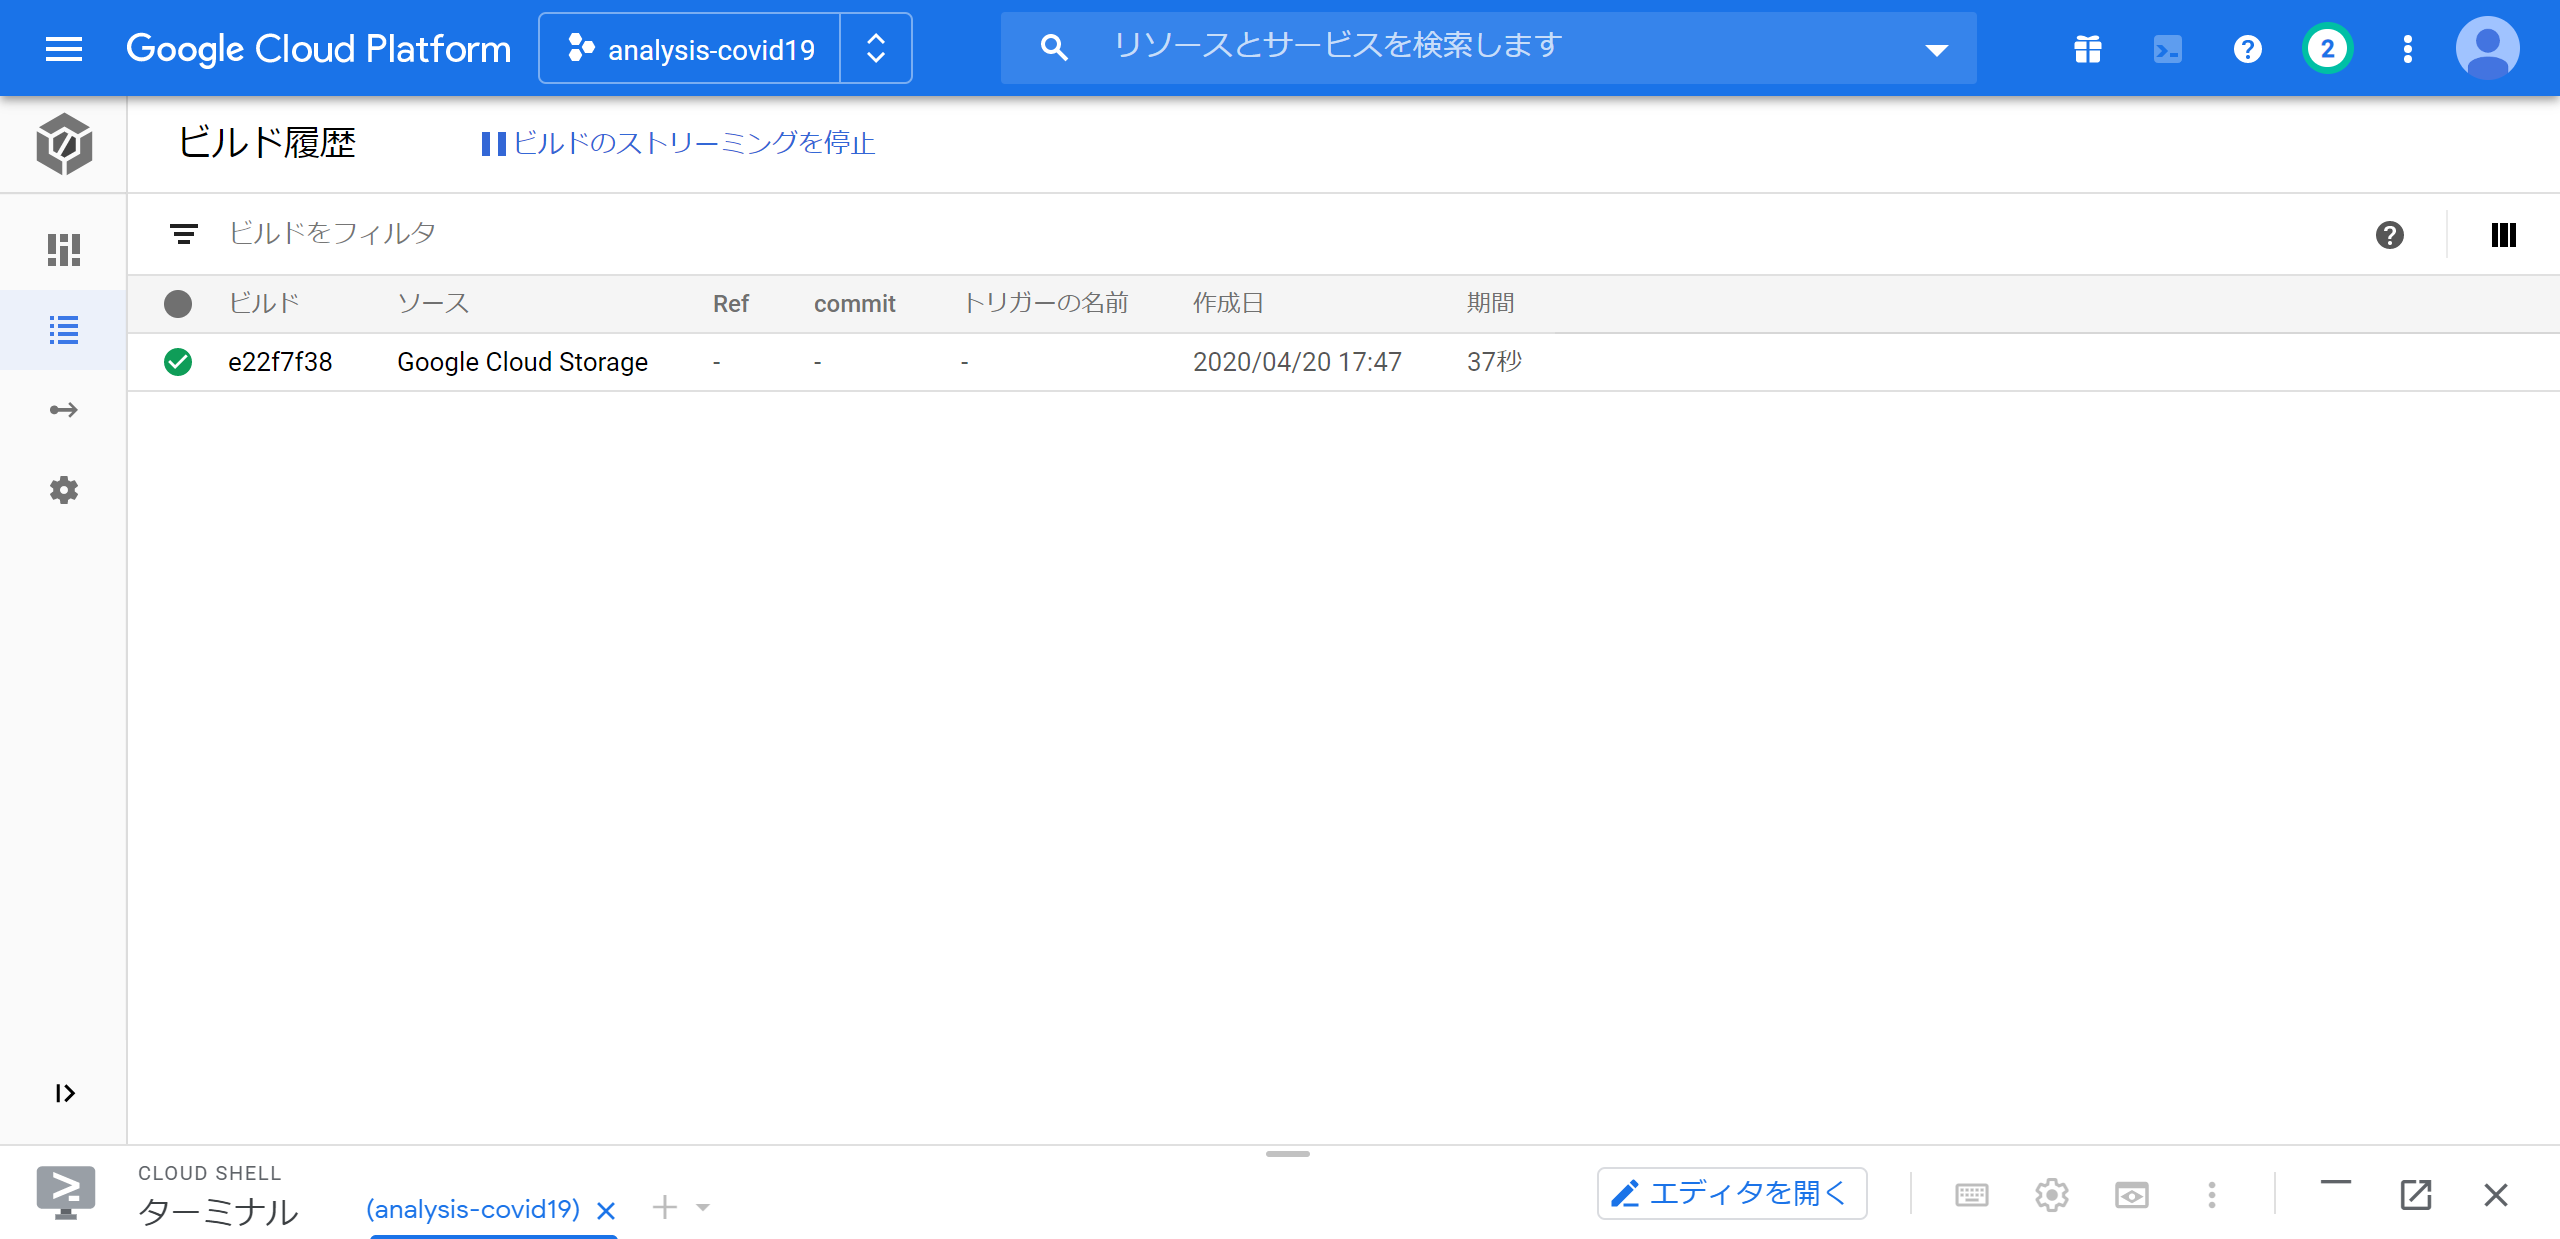The height and width of the screenshot is (1239, 2560).
Task: Toggle the select-all builds circle in table header
Action: (x=178, y=304)
